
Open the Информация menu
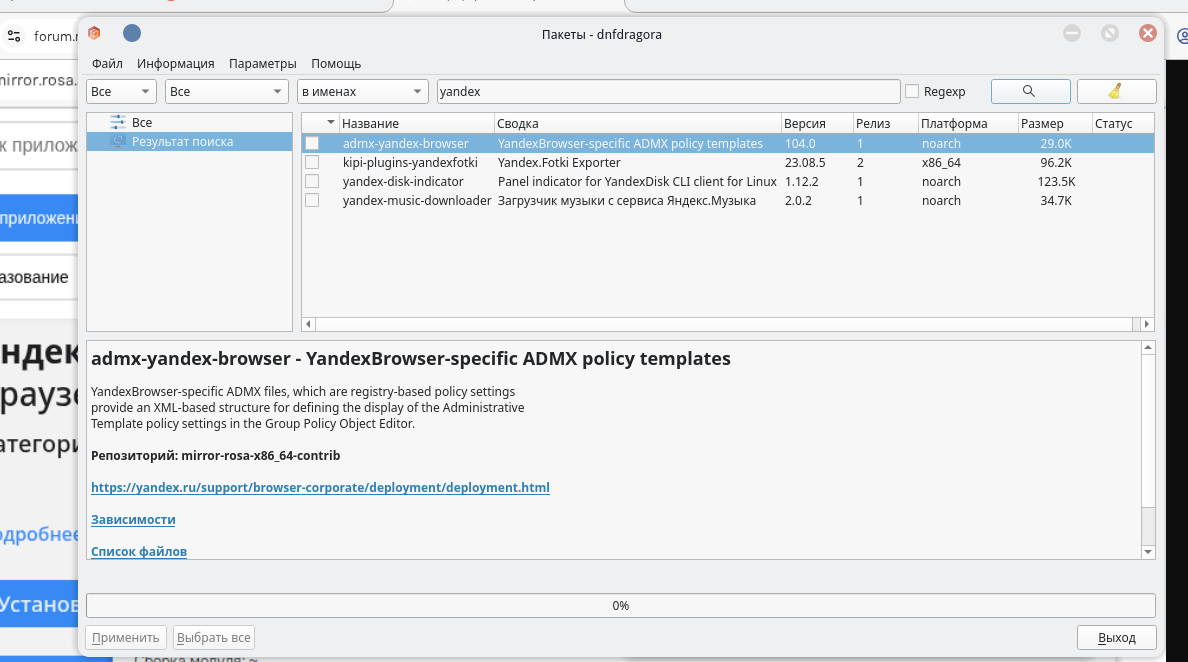tap(176, 64)
